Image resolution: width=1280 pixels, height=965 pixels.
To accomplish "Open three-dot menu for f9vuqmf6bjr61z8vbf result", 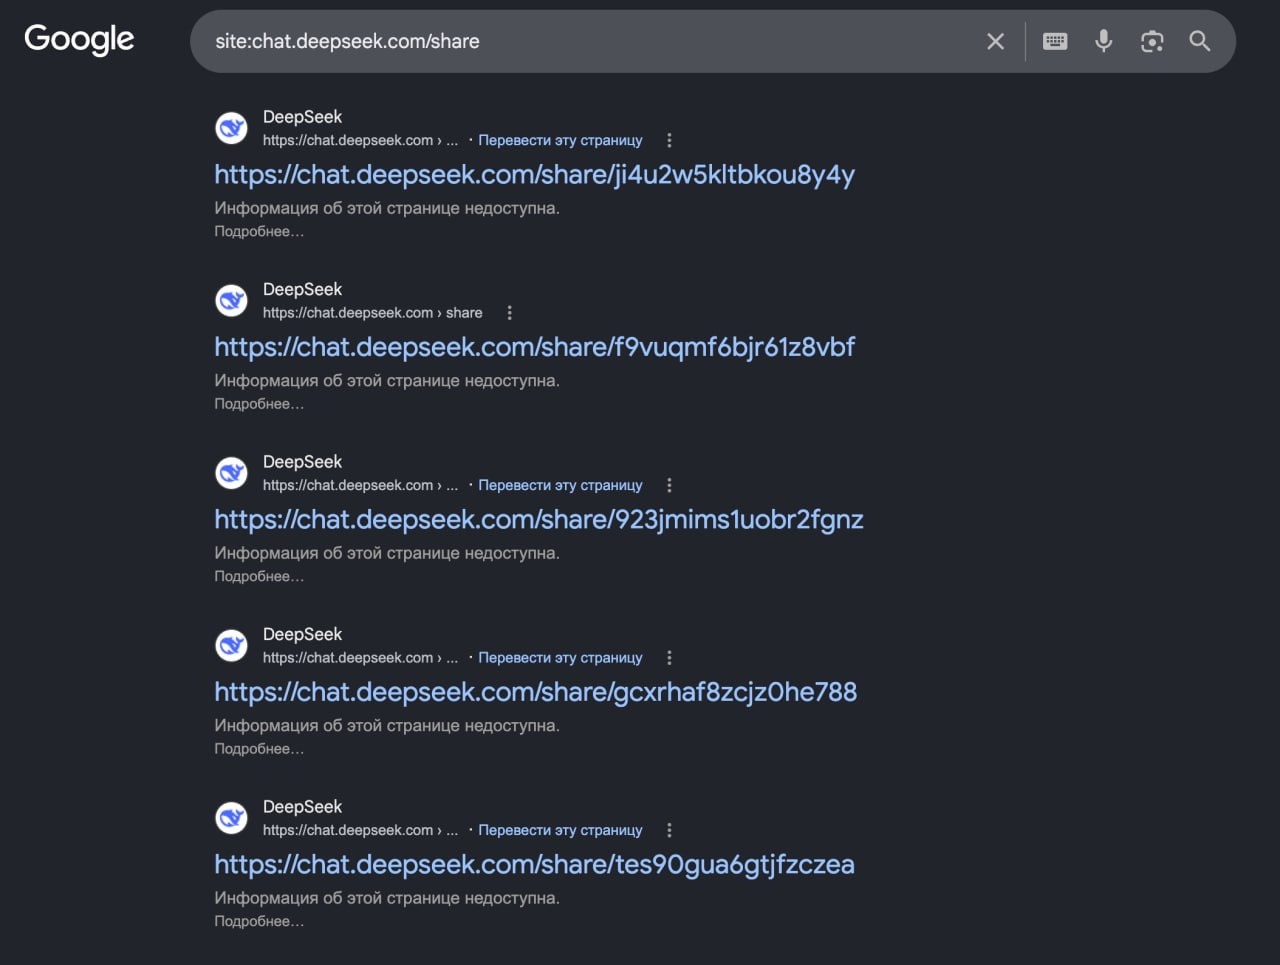I will click(x=509, y=313).
